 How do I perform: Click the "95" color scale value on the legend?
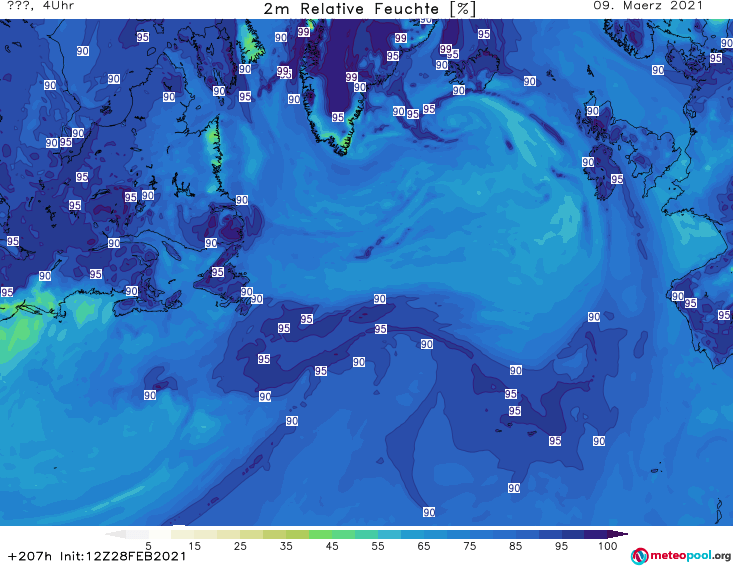click(x=561, y=546)
